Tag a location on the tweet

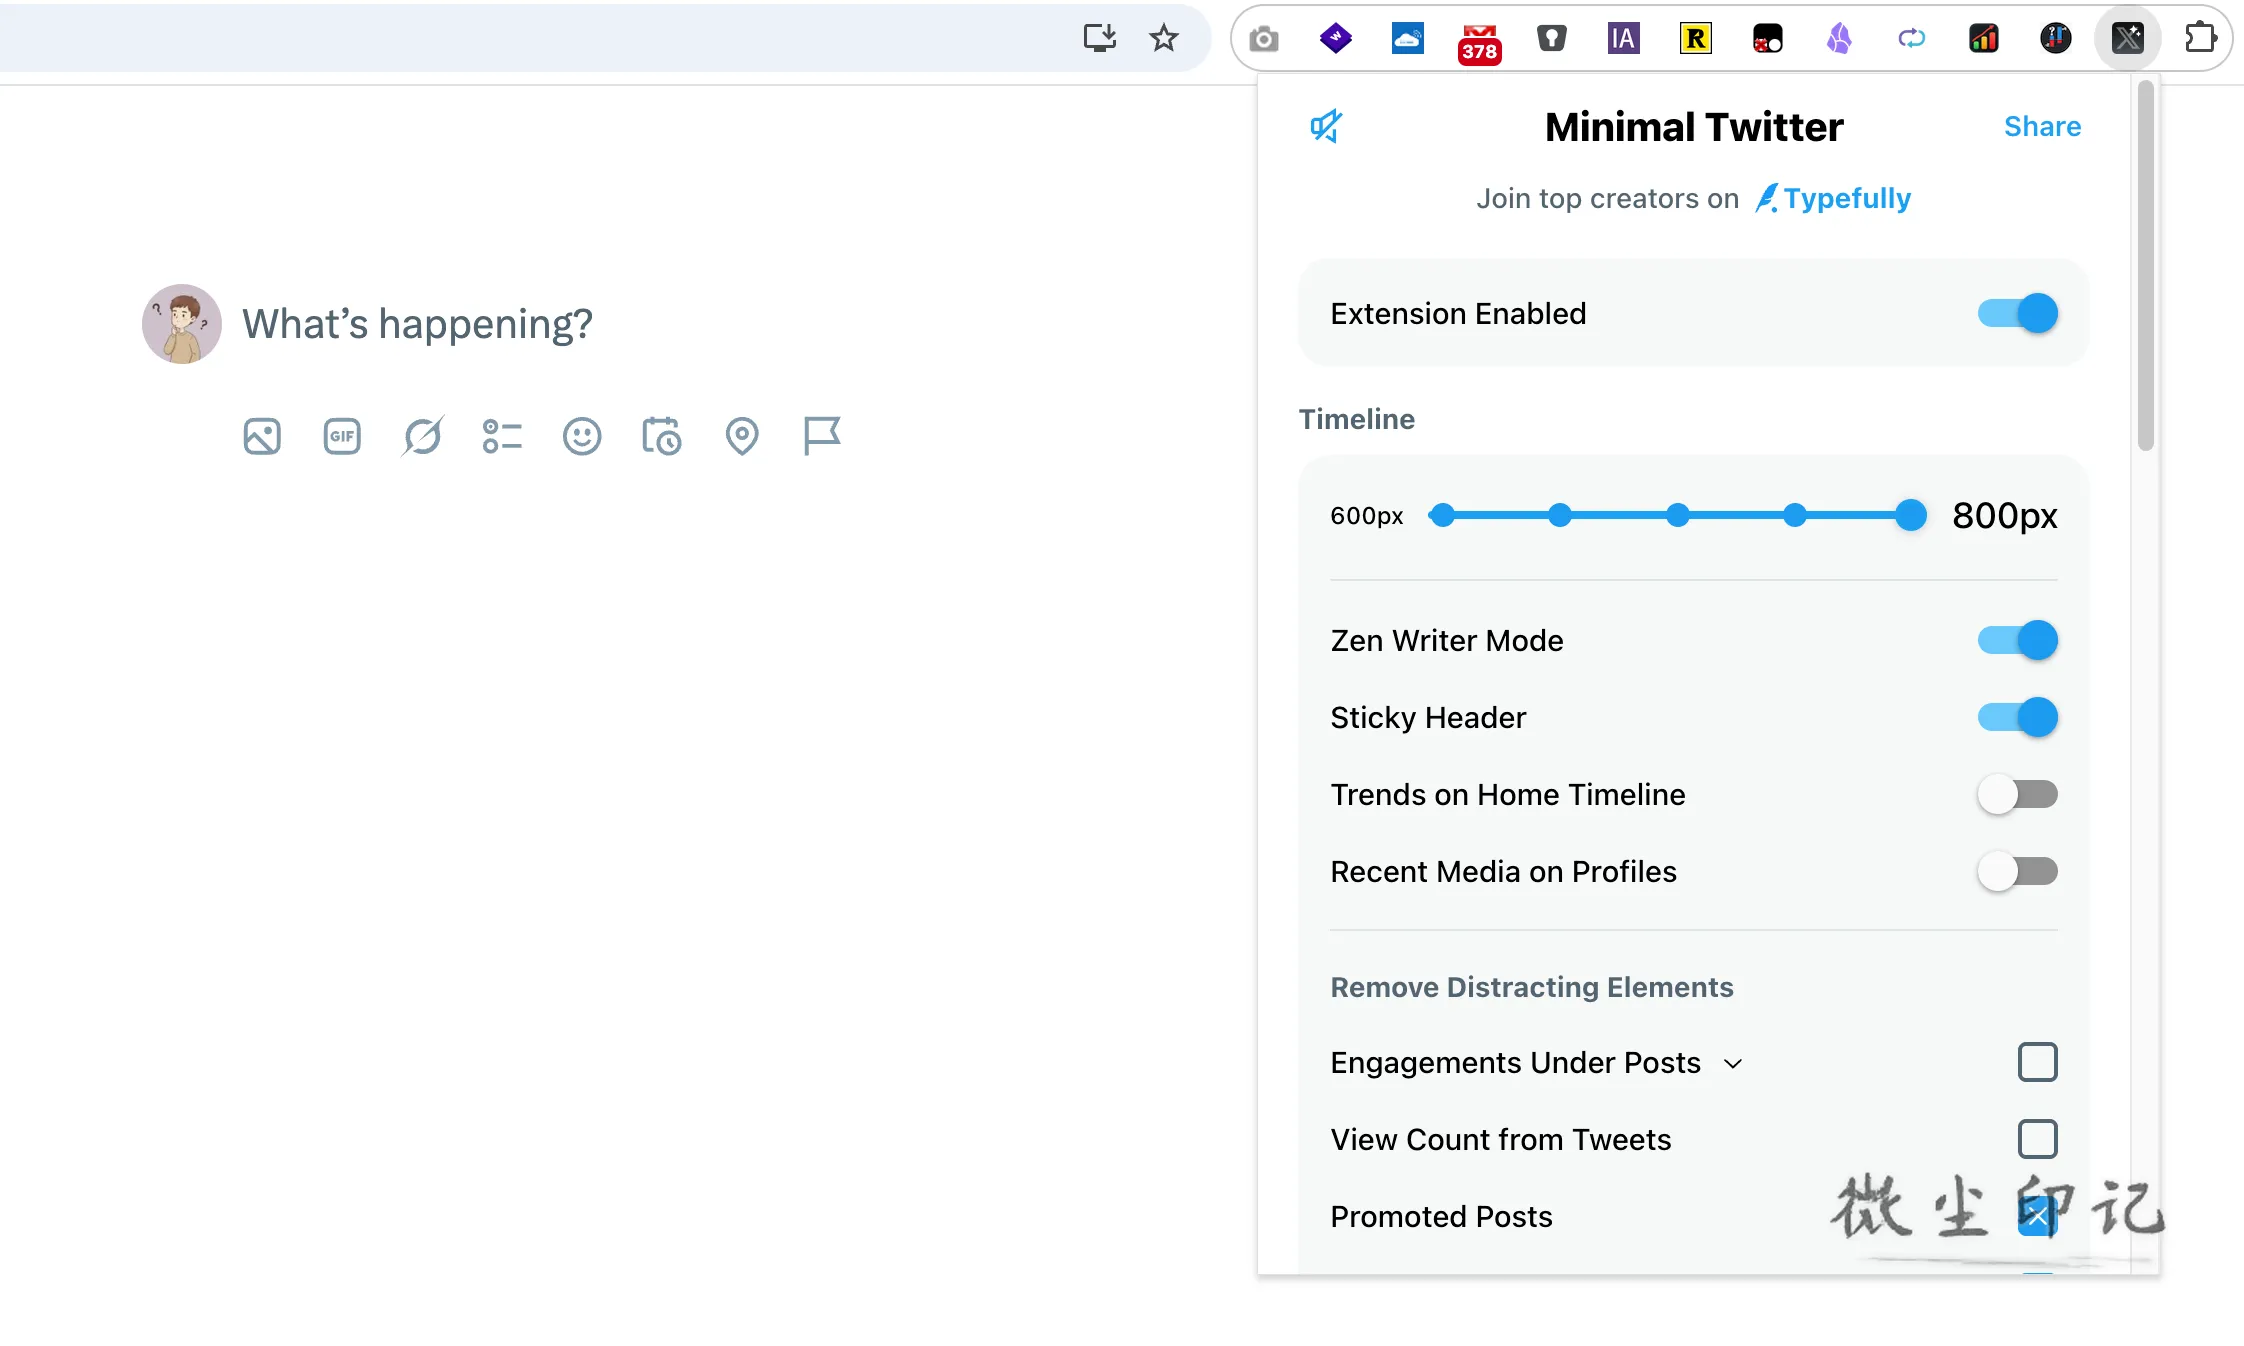[x=742, y=437]
